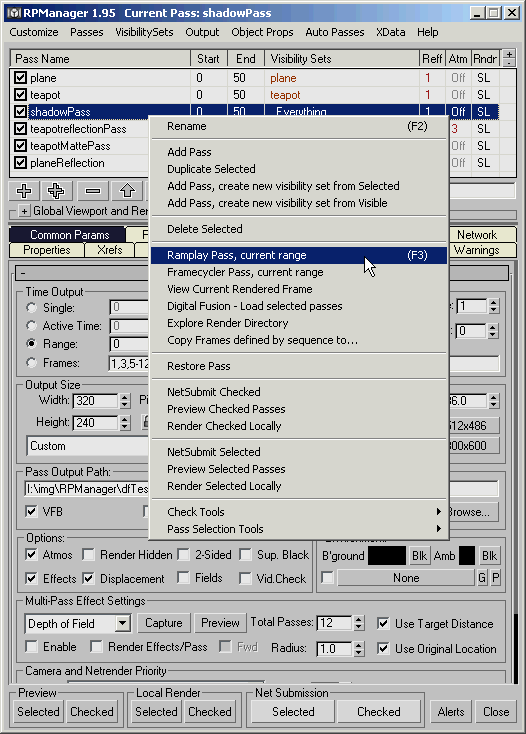Click the Visibility Sets column header

(342, 59)
